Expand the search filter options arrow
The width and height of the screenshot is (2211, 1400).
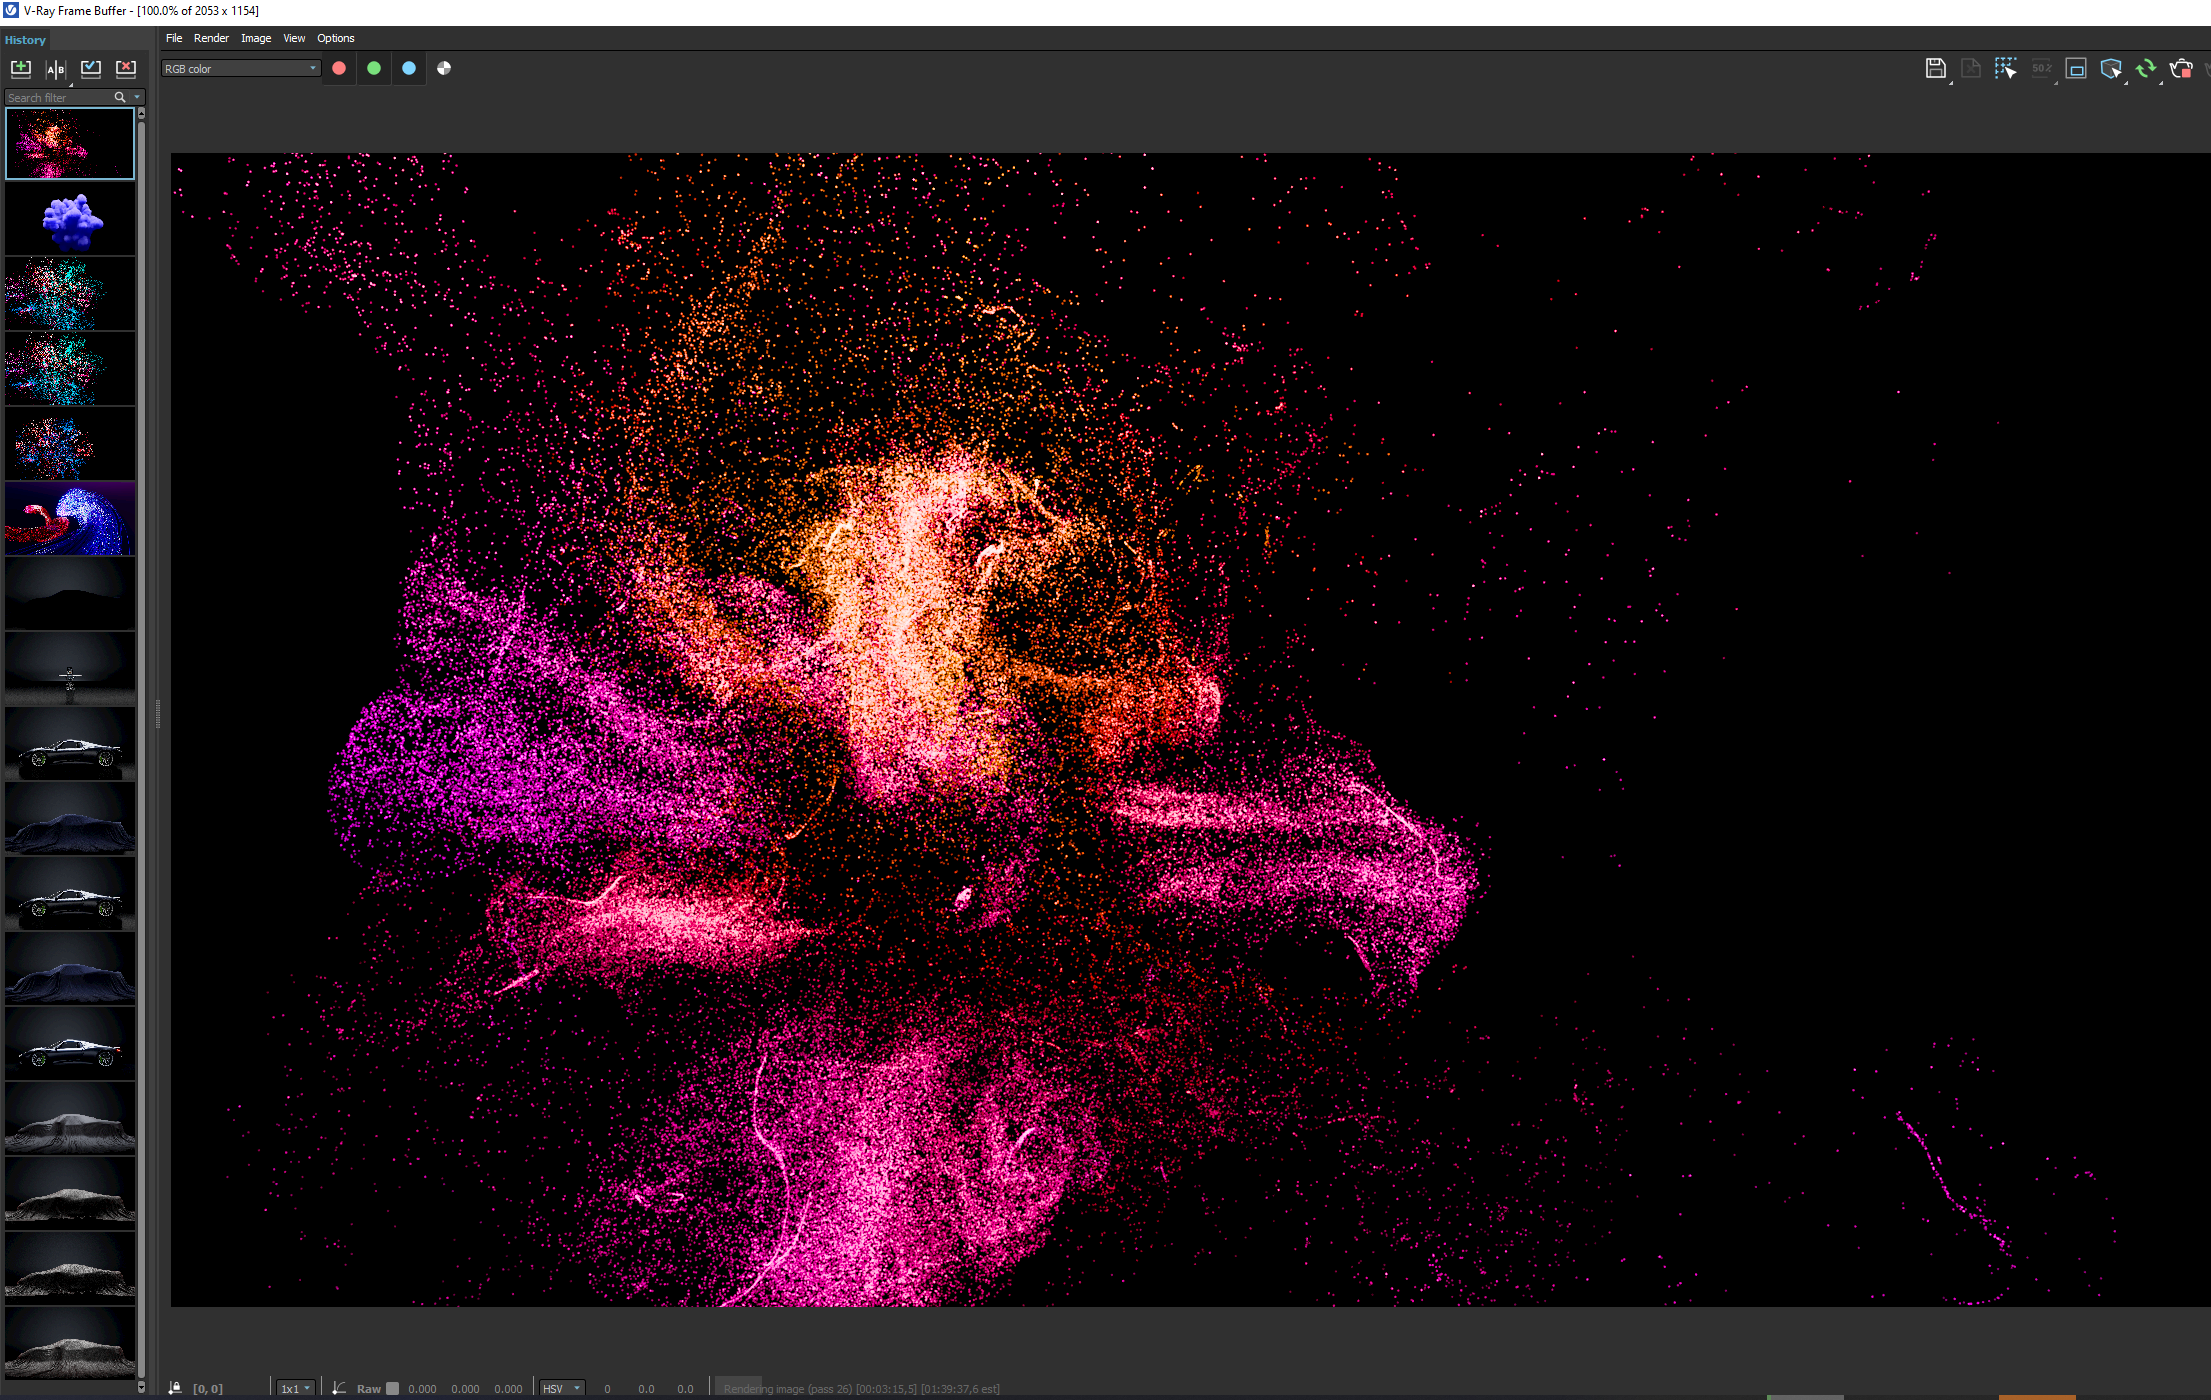137,97
